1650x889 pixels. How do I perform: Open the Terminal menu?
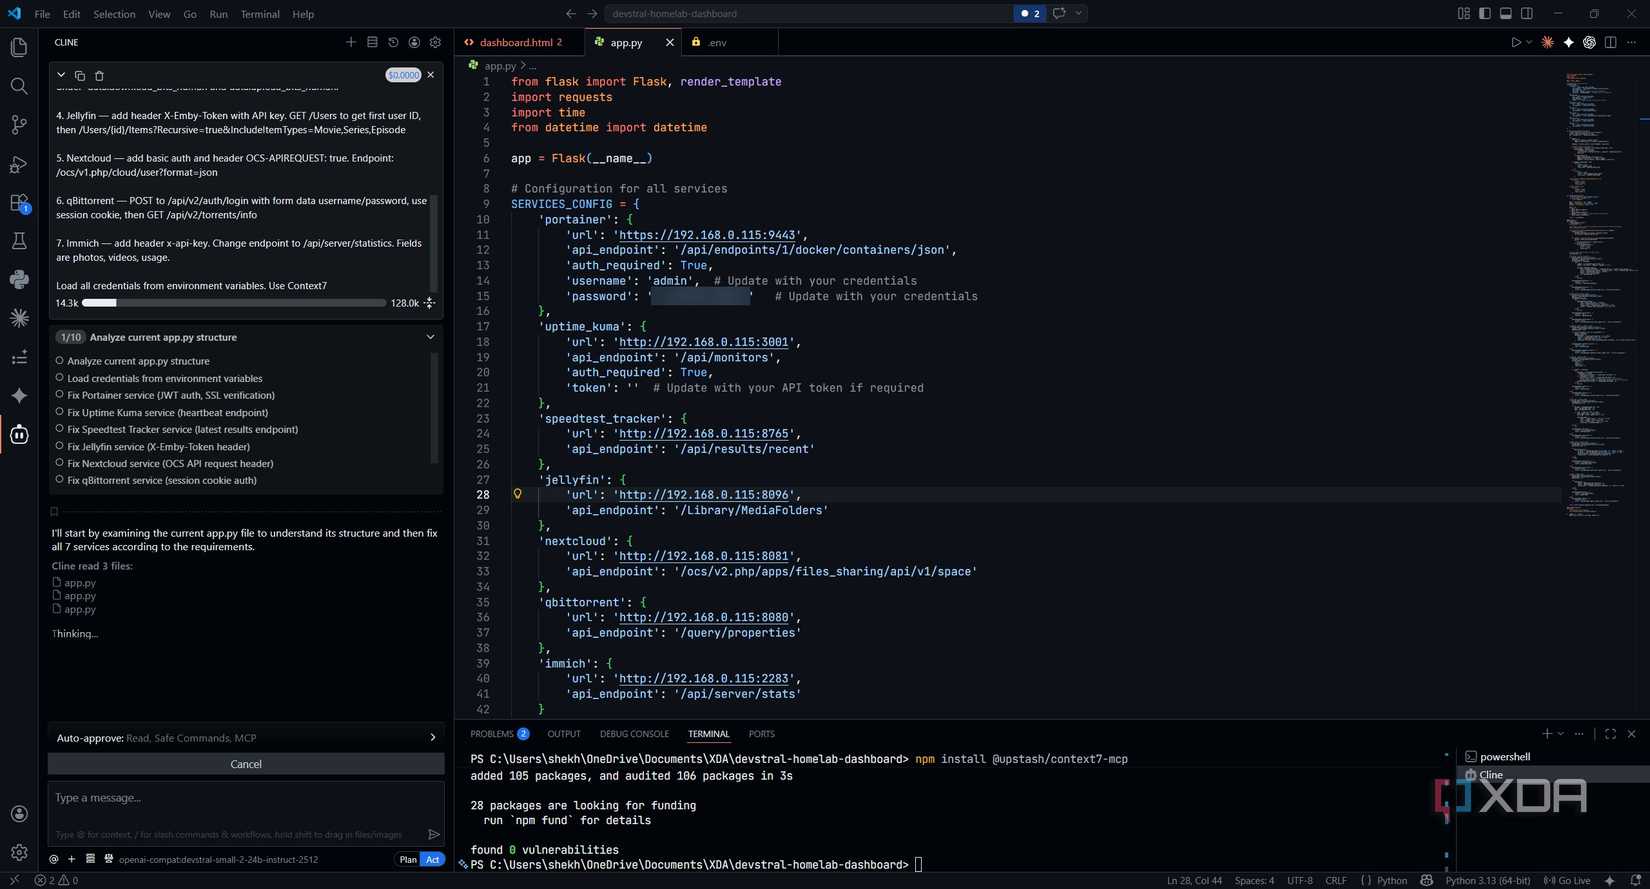pyautogui.click(x=260, y=14)
